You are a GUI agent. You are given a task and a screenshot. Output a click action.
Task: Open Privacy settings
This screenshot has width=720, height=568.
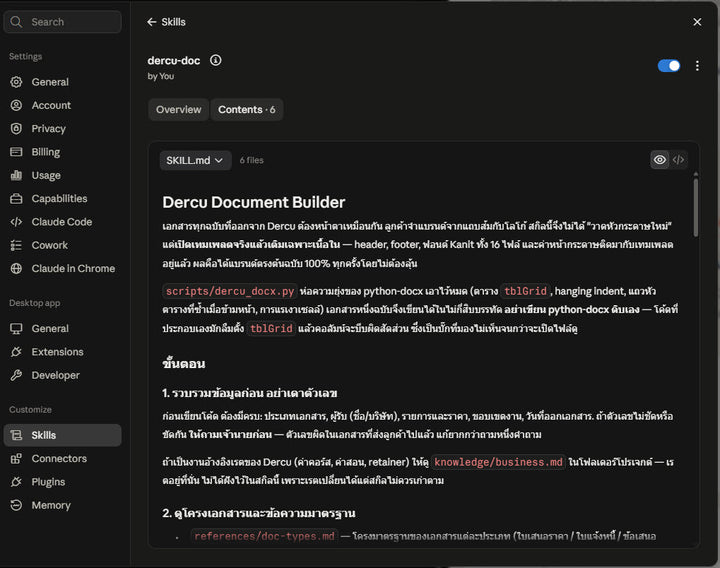coord(62,129)
